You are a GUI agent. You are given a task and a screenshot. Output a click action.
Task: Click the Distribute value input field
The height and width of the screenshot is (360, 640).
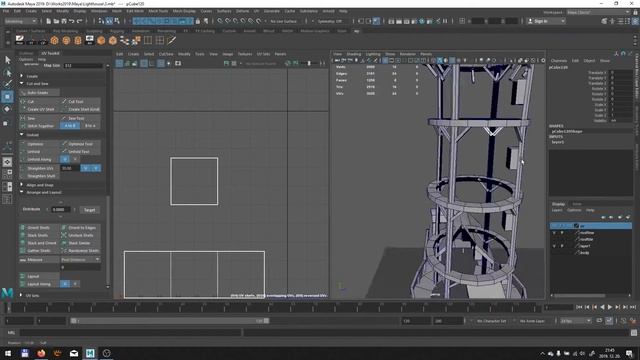click(x=60, y=209)
